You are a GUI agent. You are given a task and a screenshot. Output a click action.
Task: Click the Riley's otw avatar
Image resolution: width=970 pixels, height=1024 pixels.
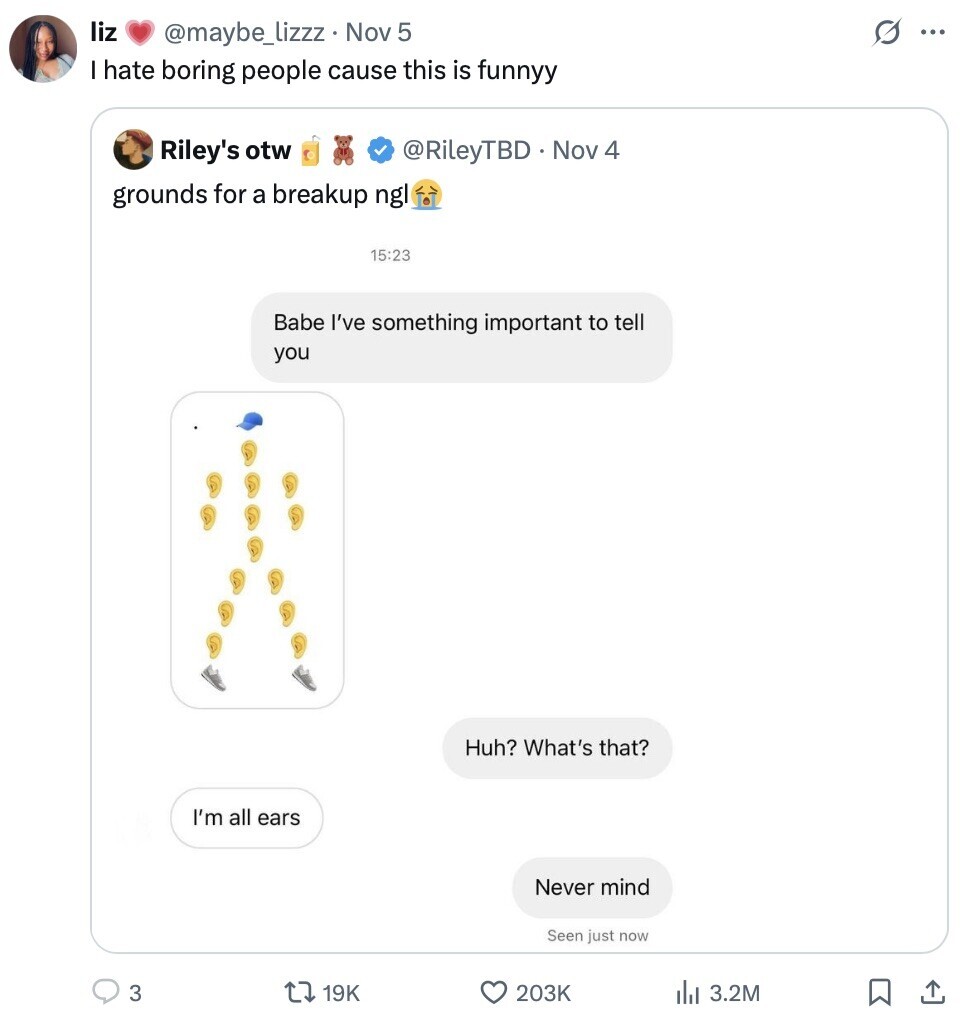133,151
